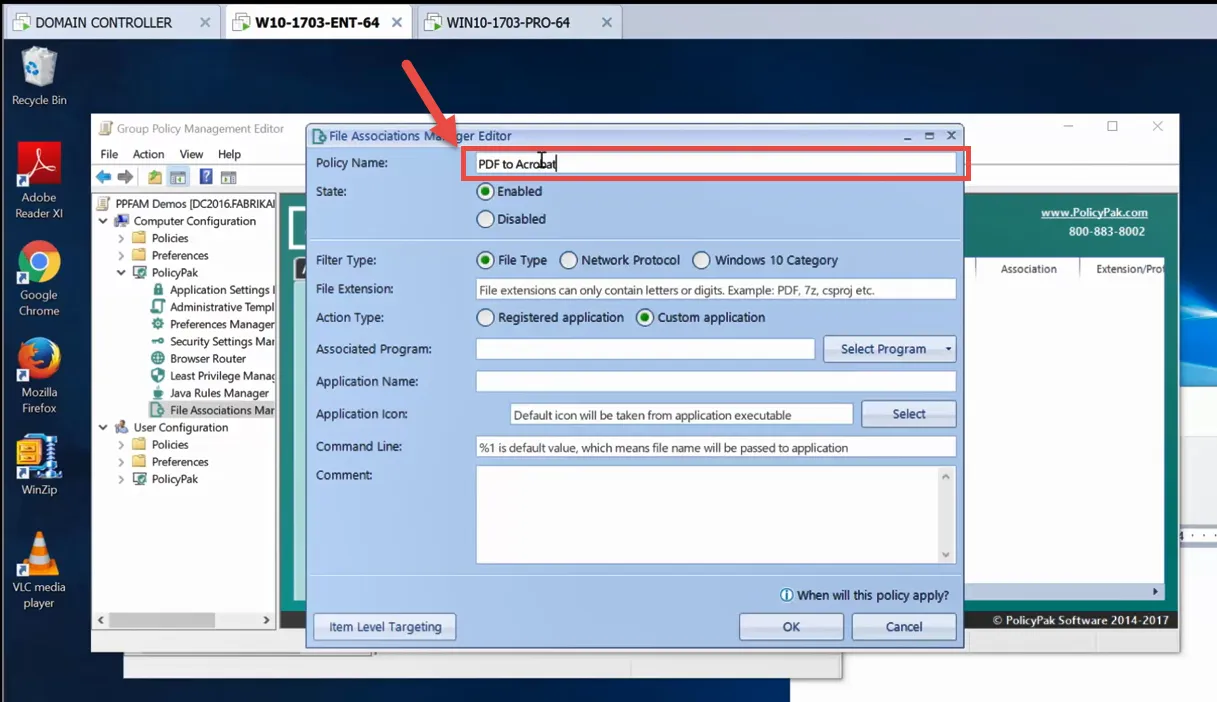Switch to W10-1703-ENT-64 tab
The height and width of the screenshot is (702, 1217).
(319, 22)
